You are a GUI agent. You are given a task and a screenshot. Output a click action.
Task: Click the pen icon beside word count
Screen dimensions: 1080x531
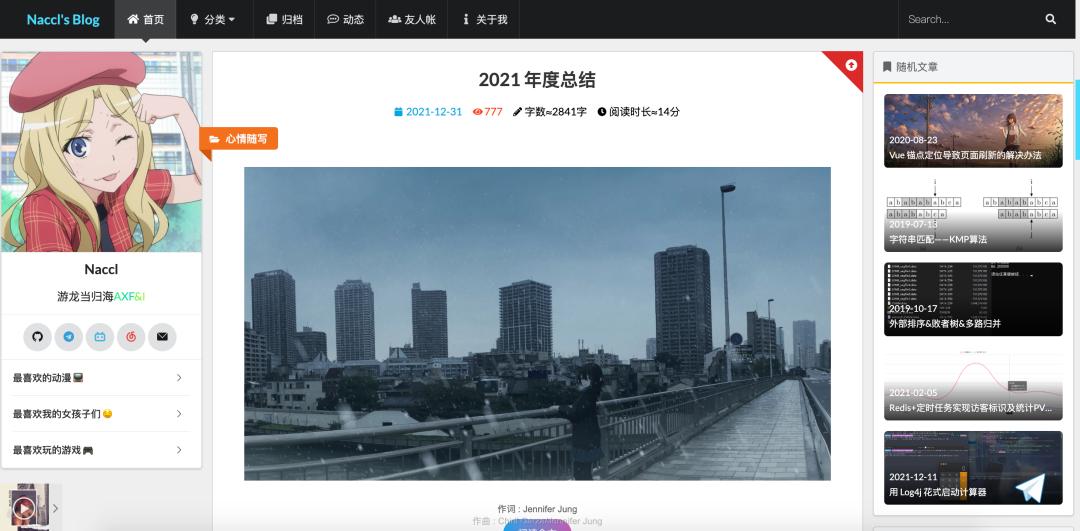(518, 112)
